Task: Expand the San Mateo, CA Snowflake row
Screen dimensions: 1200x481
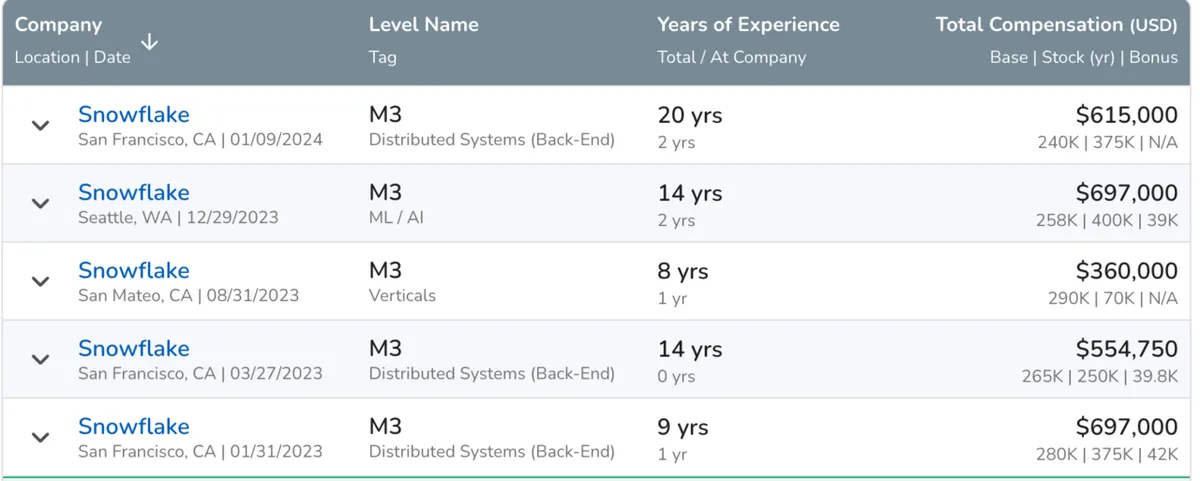Action: pos(40,282)
